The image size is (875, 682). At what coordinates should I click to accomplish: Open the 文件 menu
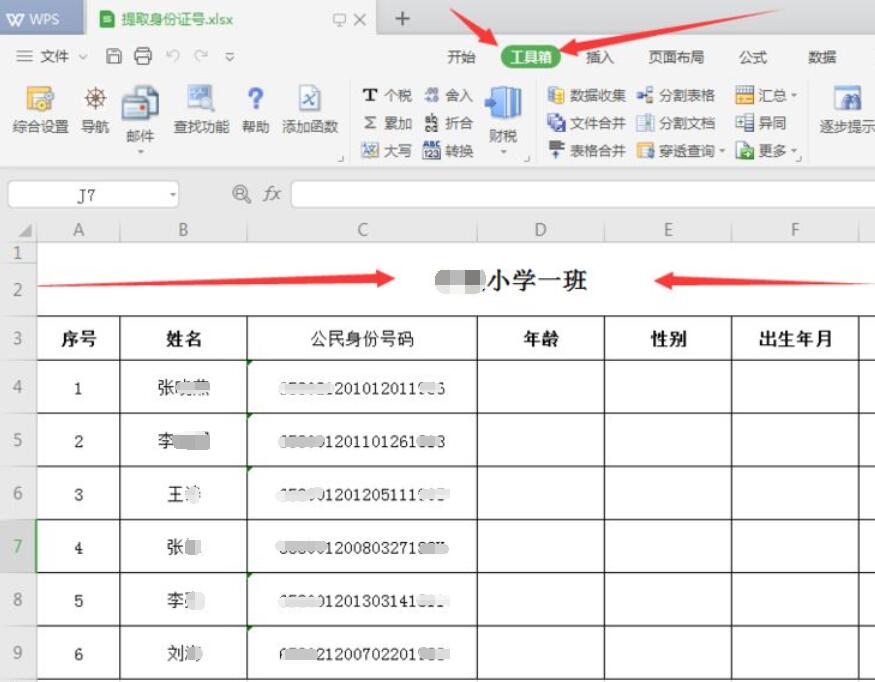[x=52, y=57]
